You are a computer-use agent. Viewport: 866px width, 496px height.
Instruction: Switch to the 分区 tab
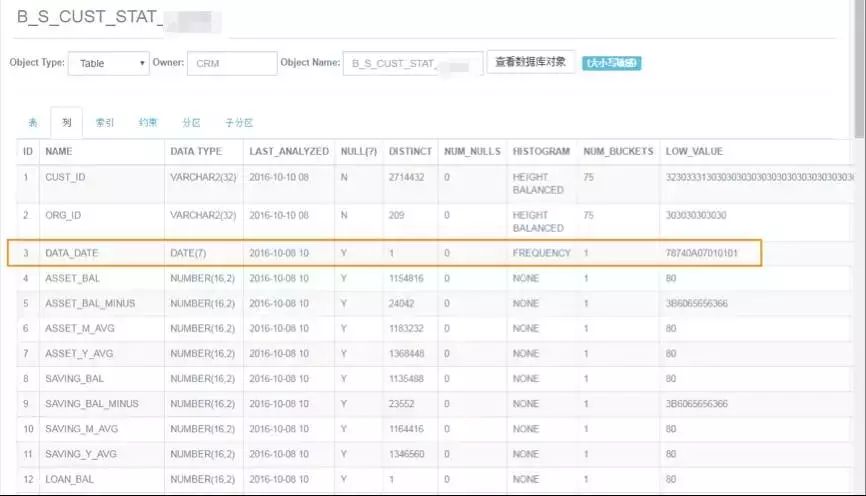click(191, 123)
